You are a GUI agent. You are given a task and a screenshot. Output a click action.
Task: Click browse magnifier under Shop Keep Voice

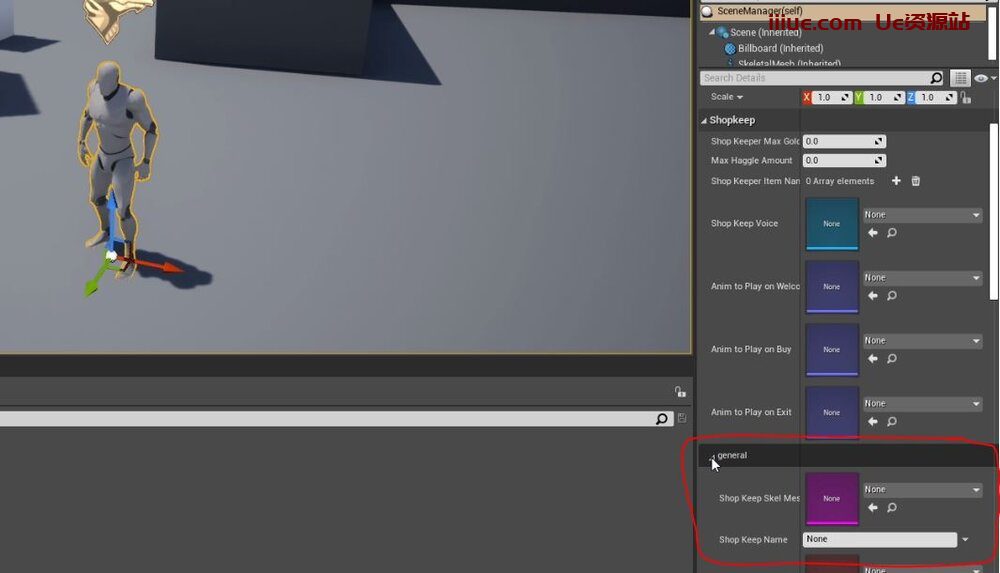point(891,233)
